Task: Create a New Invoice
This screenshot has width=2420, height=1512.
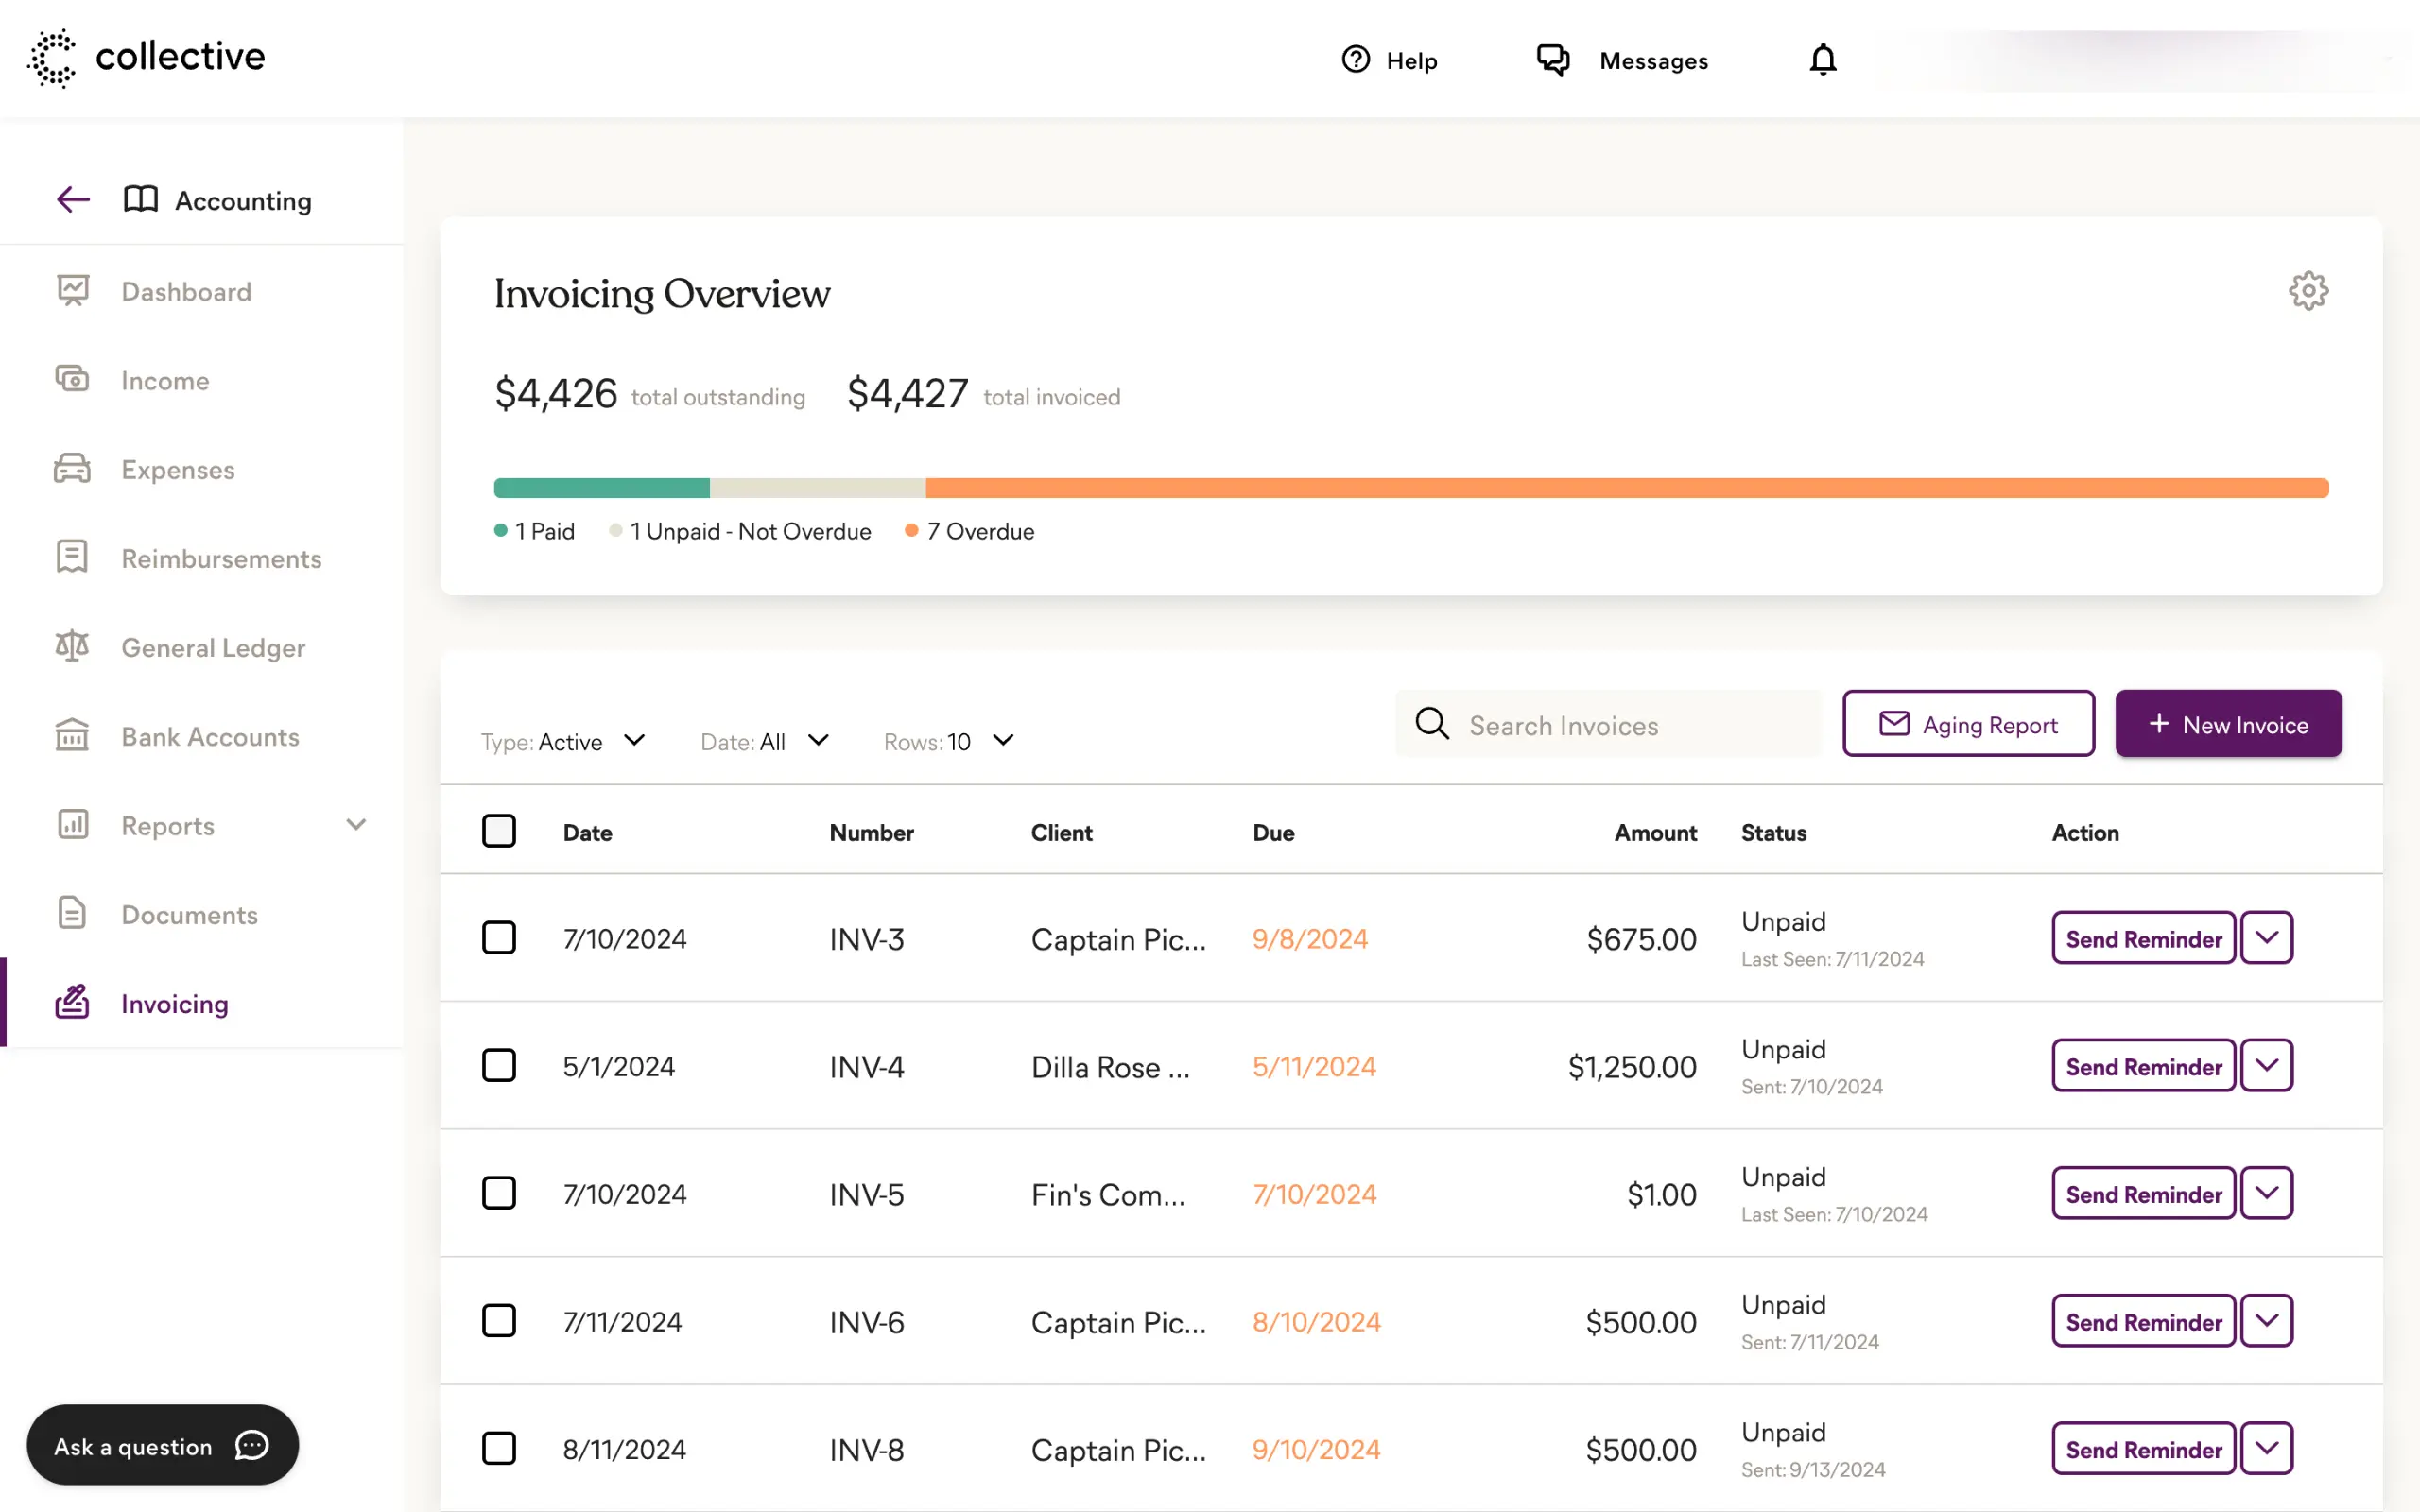Action: pos(2228,723)
